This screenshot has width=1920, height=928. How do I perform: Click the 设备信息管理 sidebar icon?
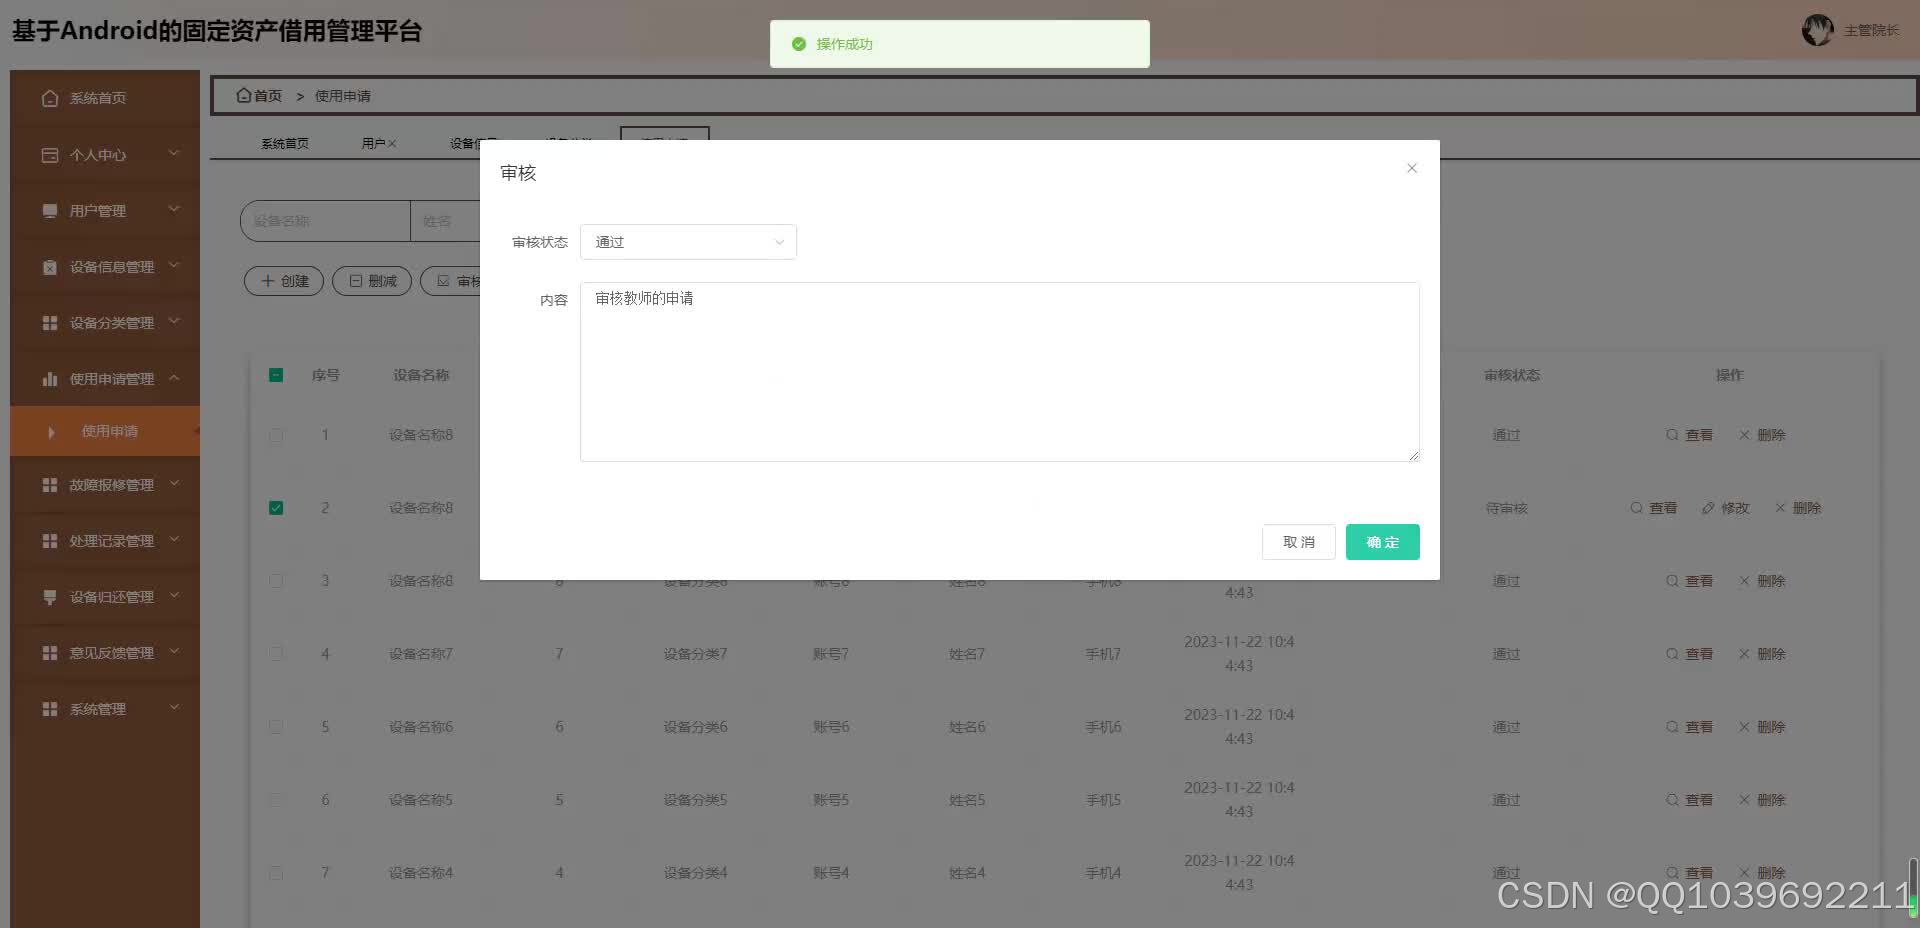[50, 267]
